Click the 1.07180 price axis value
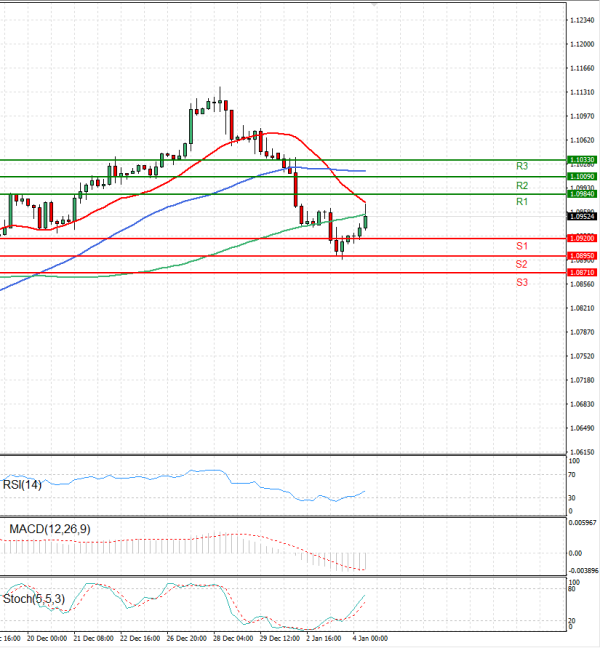The height and width of the screenshot is (648, 600). (582, 380)
